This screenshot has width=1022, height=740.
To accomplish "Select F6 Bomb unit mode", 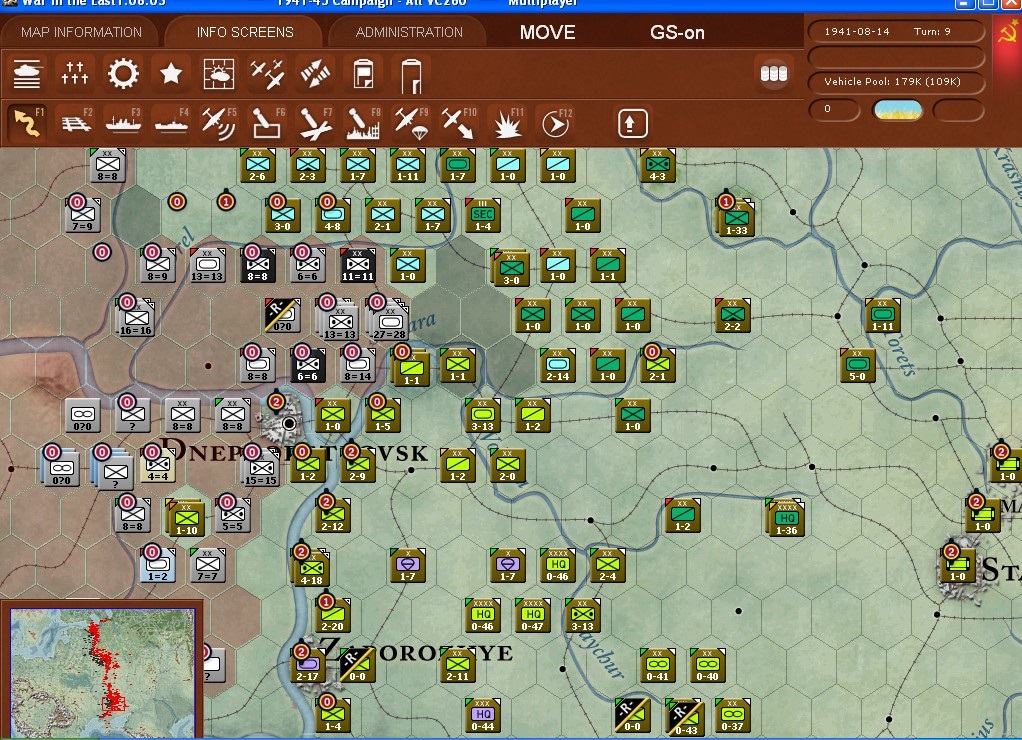I will click(x=268, y=123).
